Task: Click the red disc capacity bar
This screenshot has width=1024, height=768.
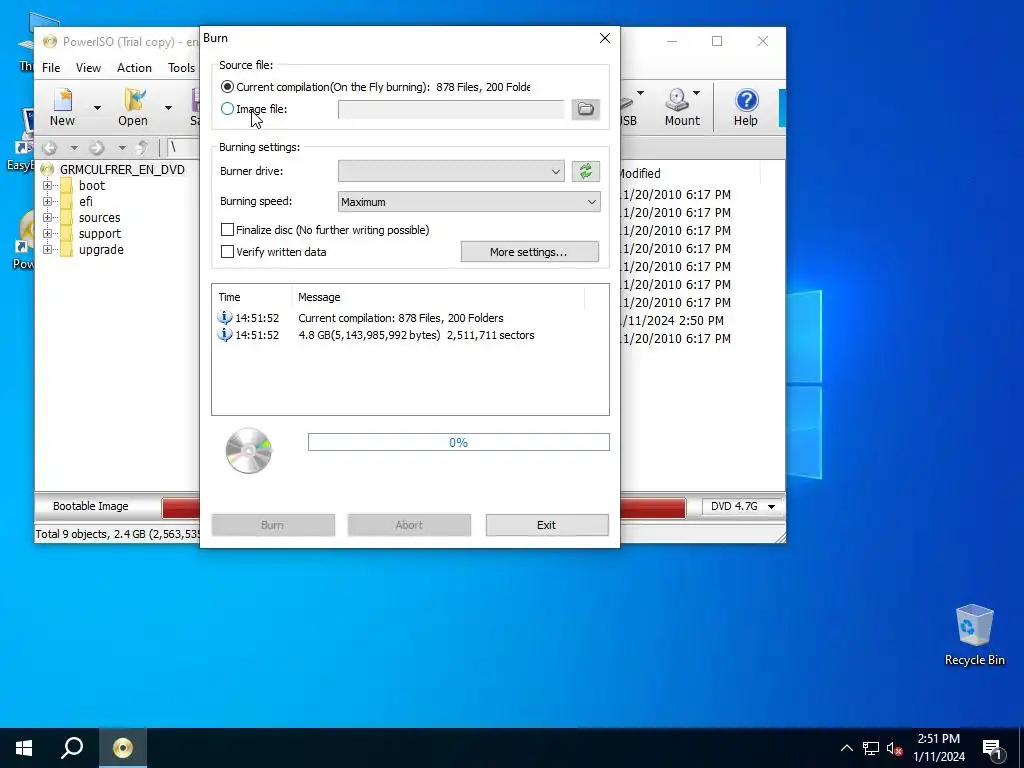Action: point(652,507)
